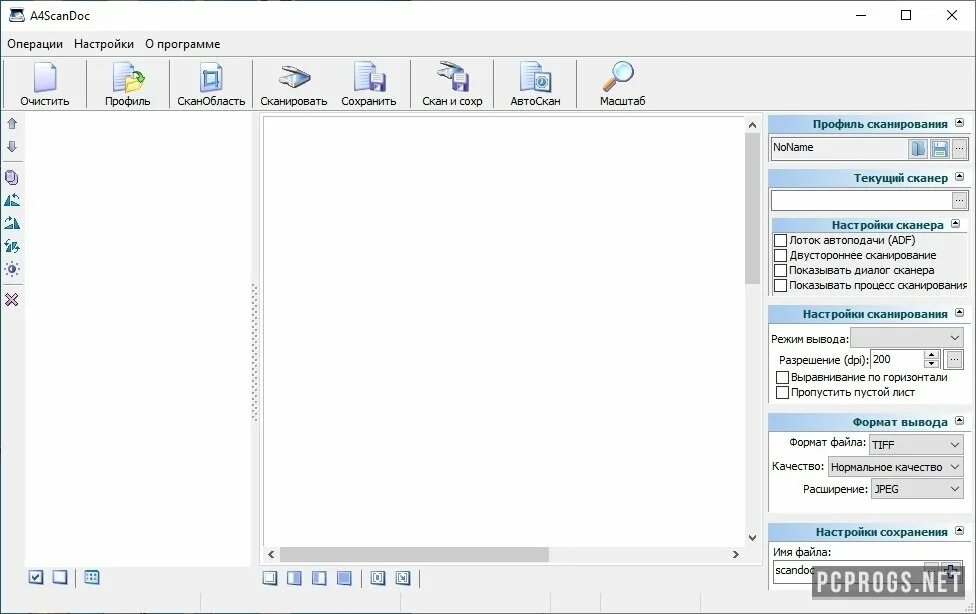The image size is (976, 614).
Task: Move page up with the up arrow icon
Action: 12,123
